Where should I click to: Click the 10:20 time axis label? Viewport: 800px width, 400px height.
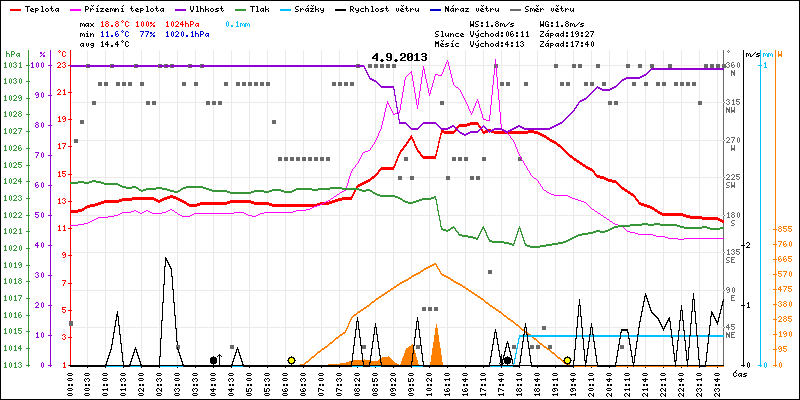pyautogui.click(x=431, y=383)
